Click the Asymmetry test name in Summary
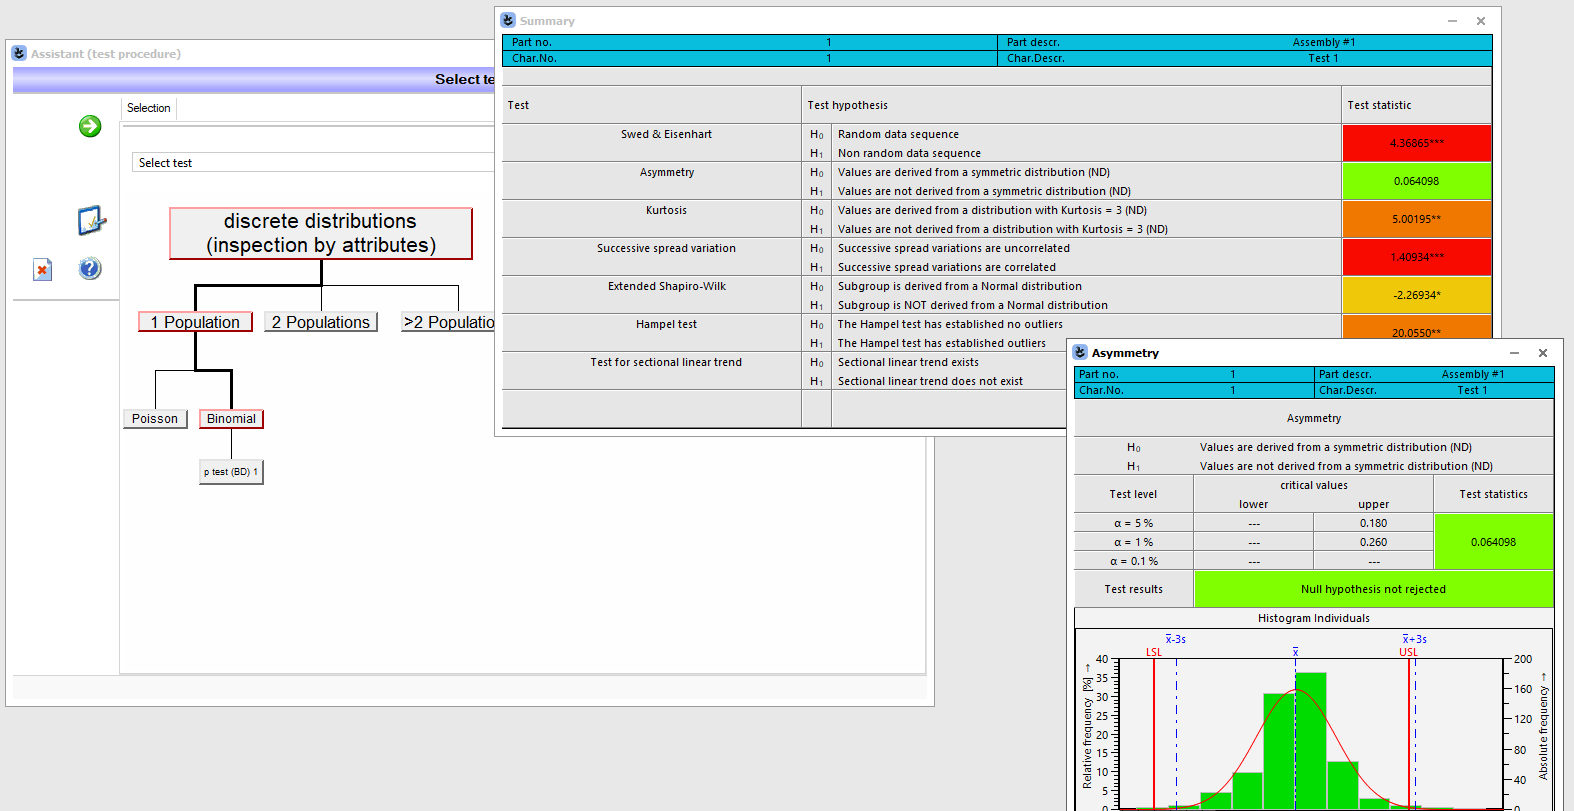The image size is (1574, 811). point(667,172)
